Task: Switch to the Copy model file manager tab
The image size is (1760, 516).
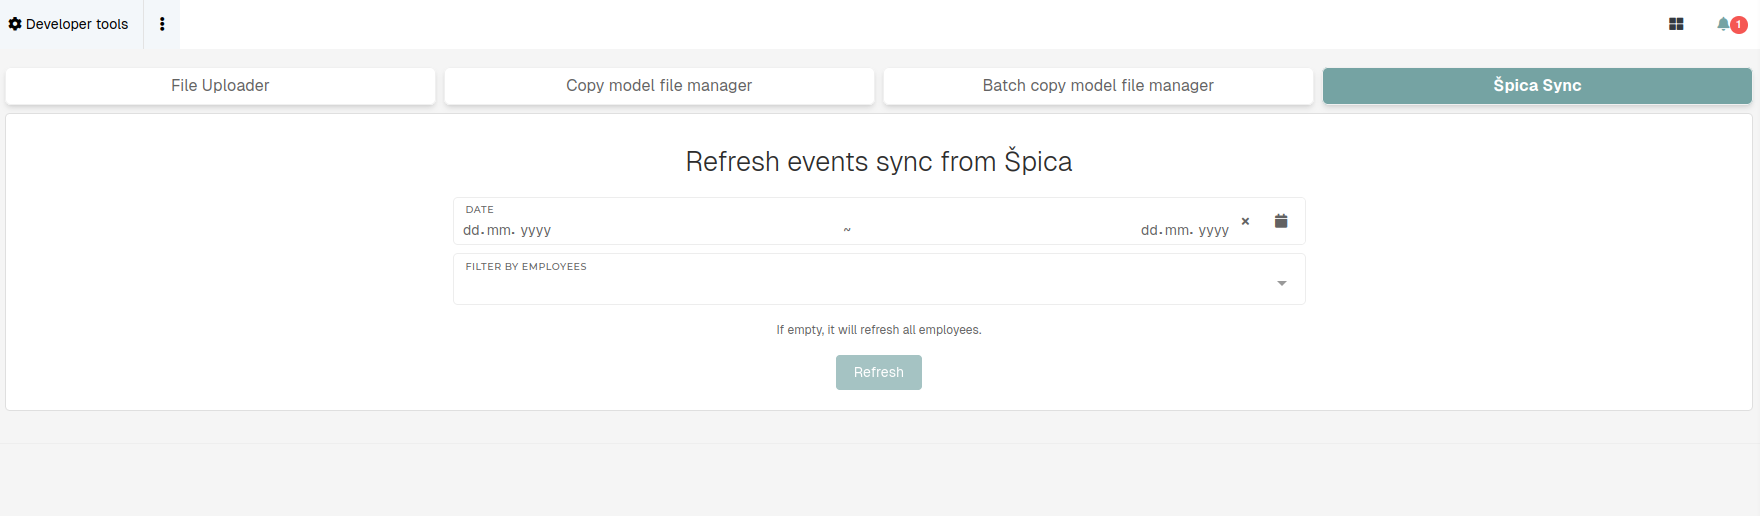Action: tap(659, 86)
